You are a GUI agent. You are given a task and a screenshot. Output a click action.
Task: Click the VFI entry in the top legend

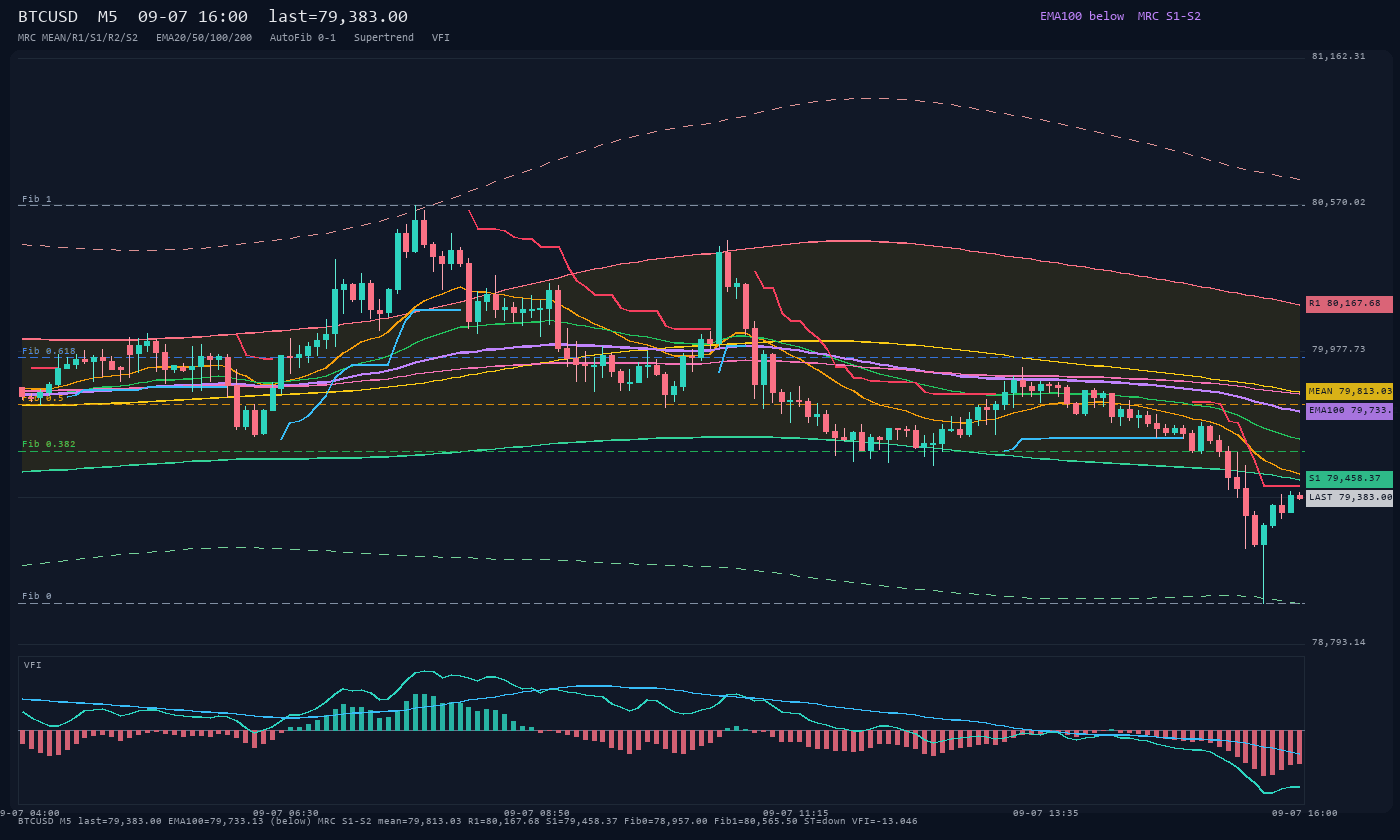tap(441, 38)
